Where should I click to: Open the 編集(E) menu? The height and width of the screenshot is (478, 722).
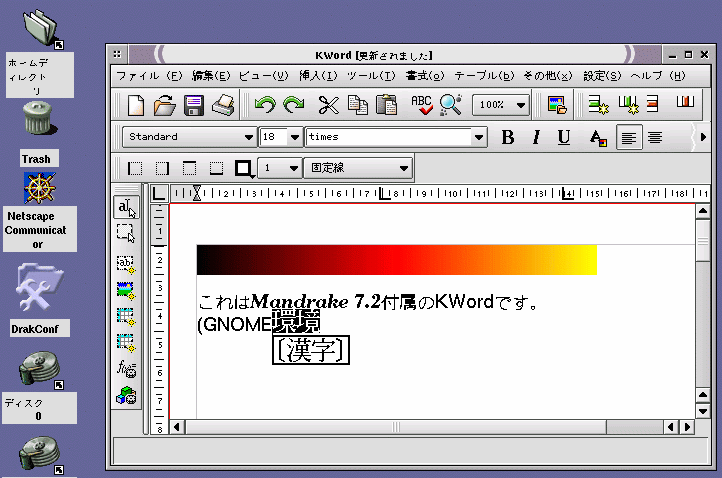click(211, 76)
